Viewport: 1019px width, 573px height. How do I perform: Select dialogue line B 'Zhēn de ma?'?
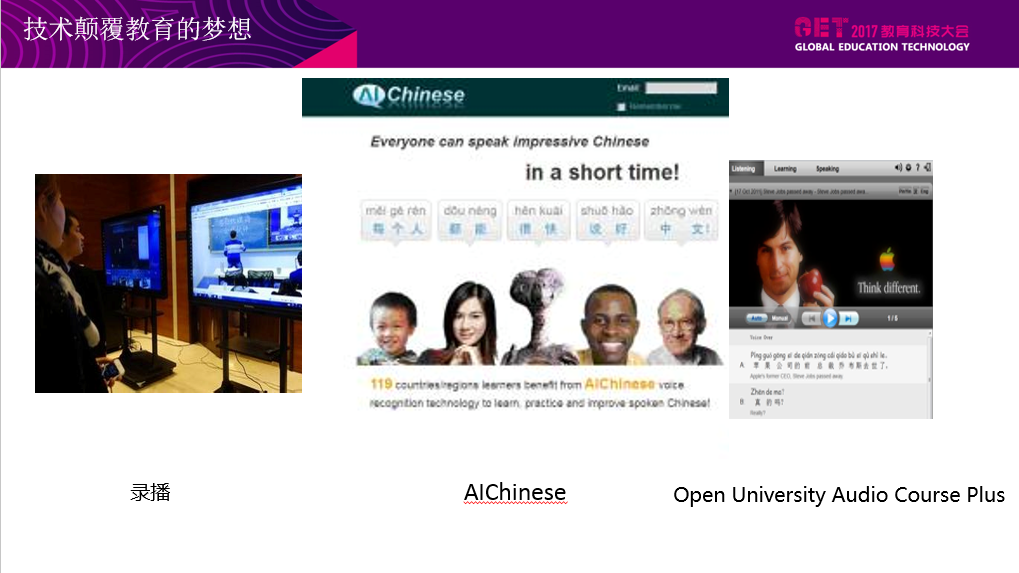pyautogui.click(x=829, y=401)
